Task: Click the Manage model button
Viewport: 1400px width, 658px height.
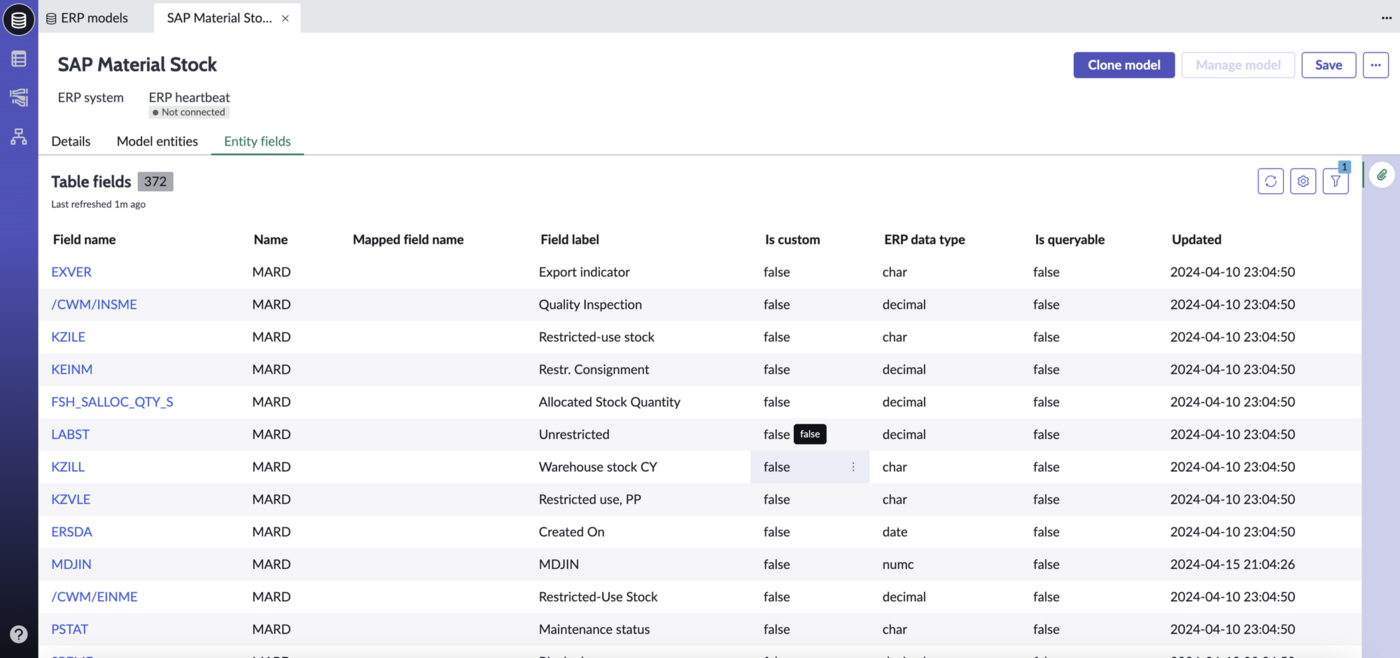Action: tap(1238, 65)
